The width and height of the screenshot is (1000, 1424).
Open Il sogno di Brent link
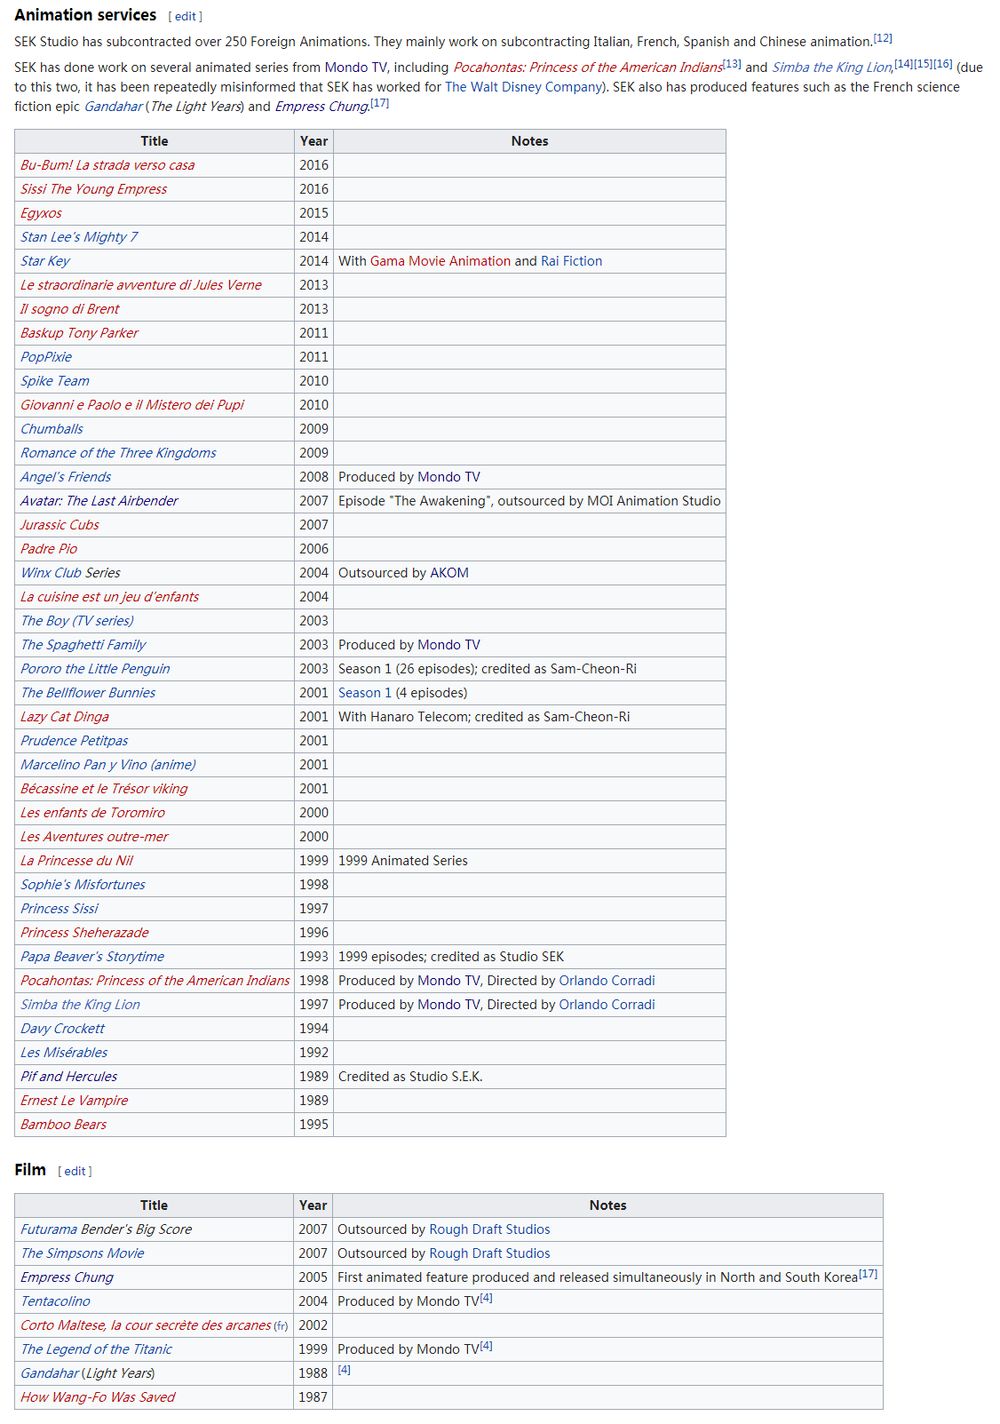pyautogui.click(x=70, y=309)
